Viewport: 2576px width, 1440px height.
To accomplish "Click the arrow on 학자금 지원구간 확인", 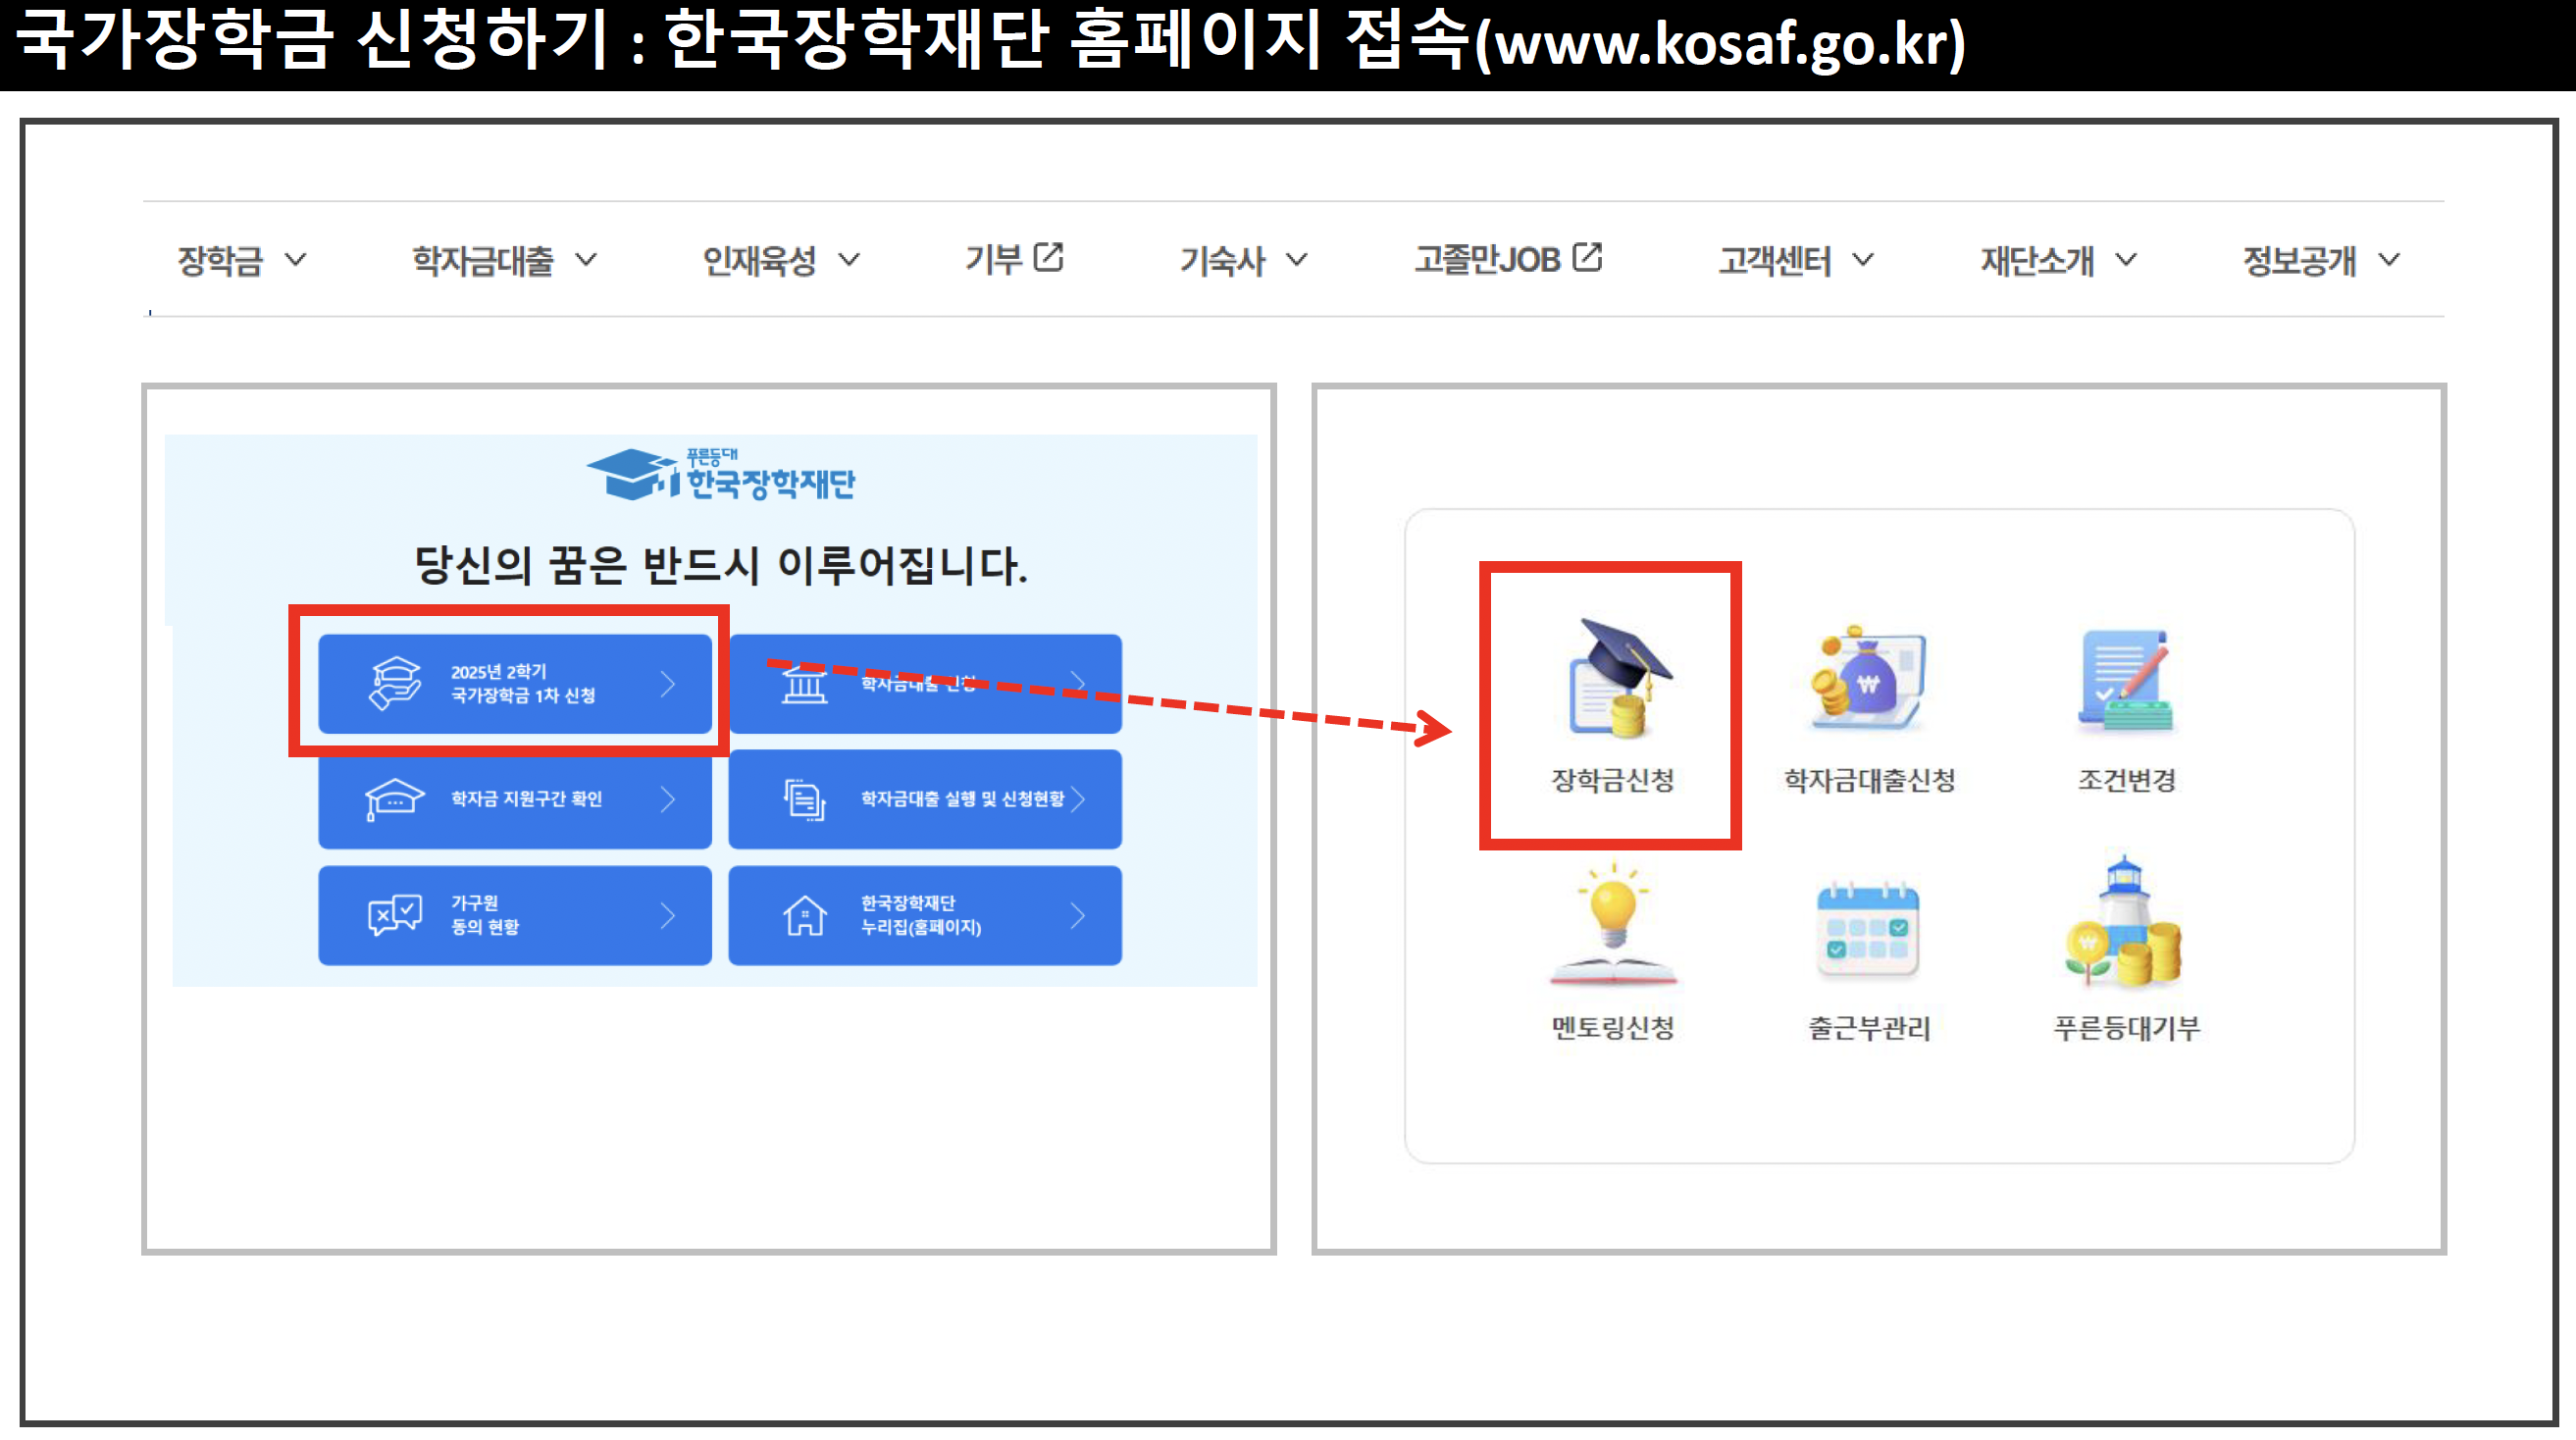I will pyautogui.click(x=668, y=799).
